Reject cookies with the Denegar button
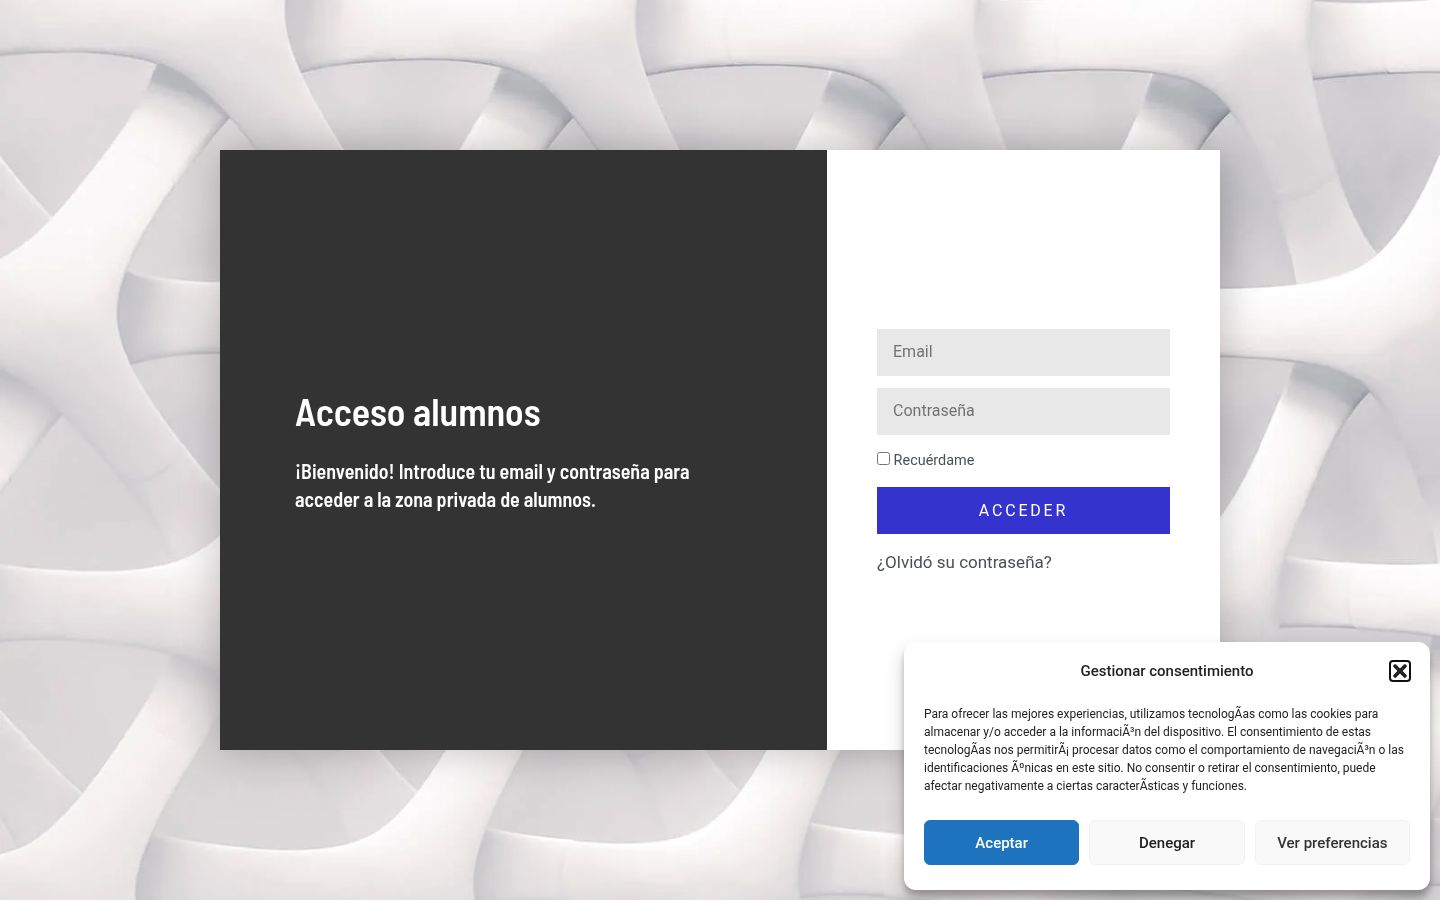Viewport: 1440px width, 900px height. 1167,842
